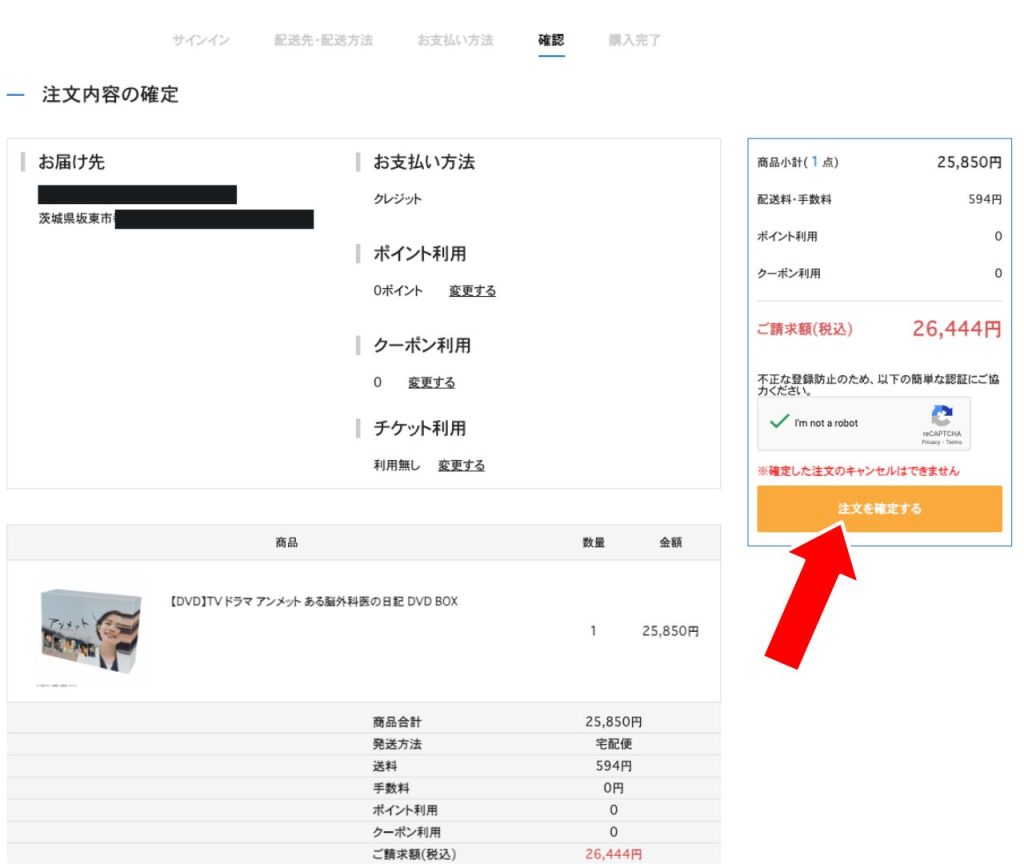This screenshot has height=864, width=1024.
Task: Click the 茨城県坂東市 delivery address line
Action: pyautogui.click(x=77, y=218)
